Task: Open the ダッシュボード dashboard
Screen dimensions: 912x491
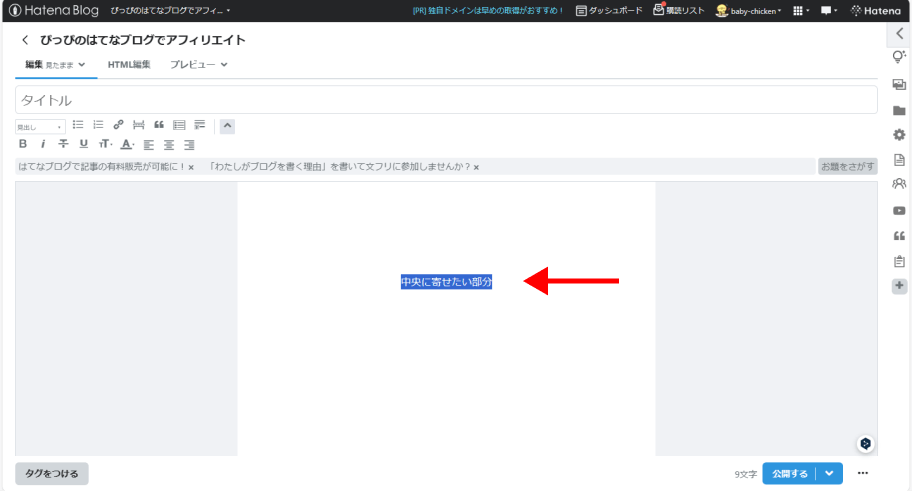Action: [609, 11]
